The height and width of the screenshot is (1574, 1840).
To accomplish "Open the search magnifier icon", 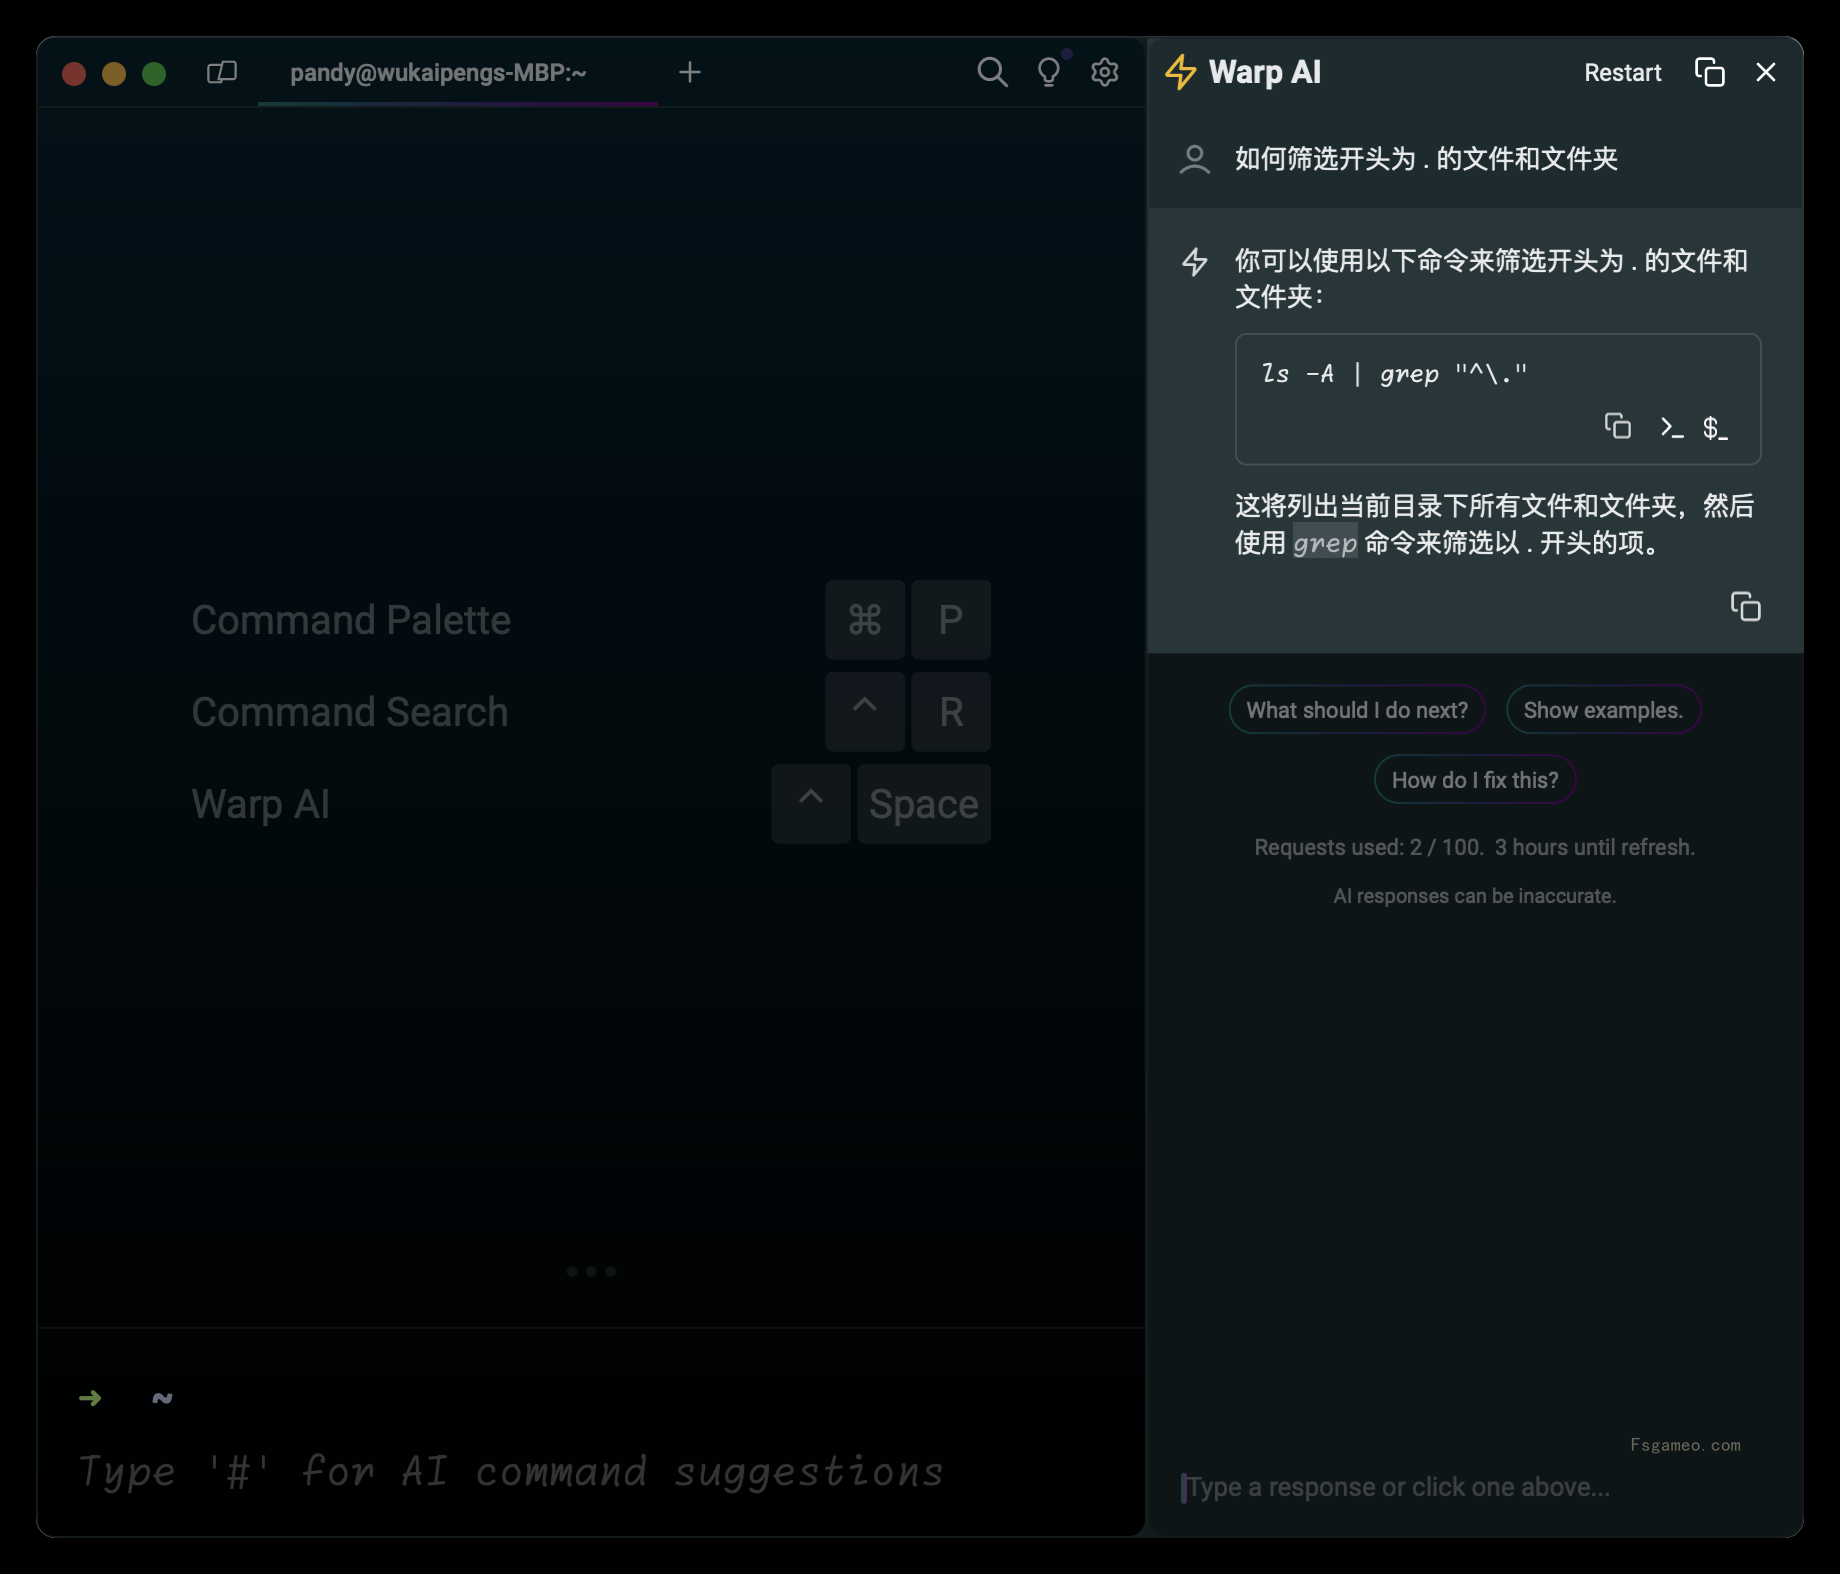I will [x=992, y=72].
